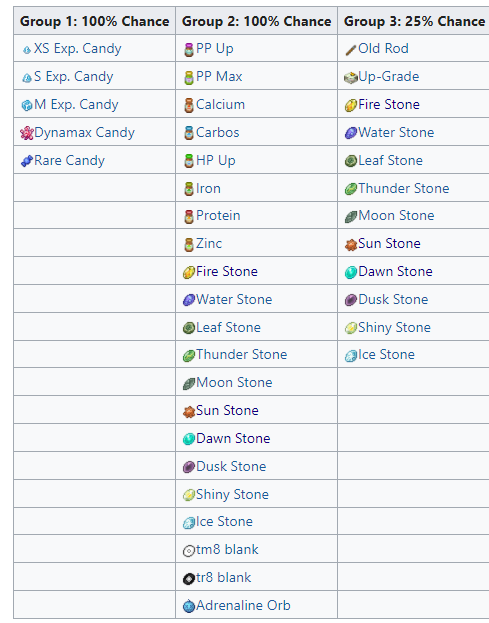Screen dimensions: 489x623
Task: Click the Rare Candy icon
Action: 27,161
